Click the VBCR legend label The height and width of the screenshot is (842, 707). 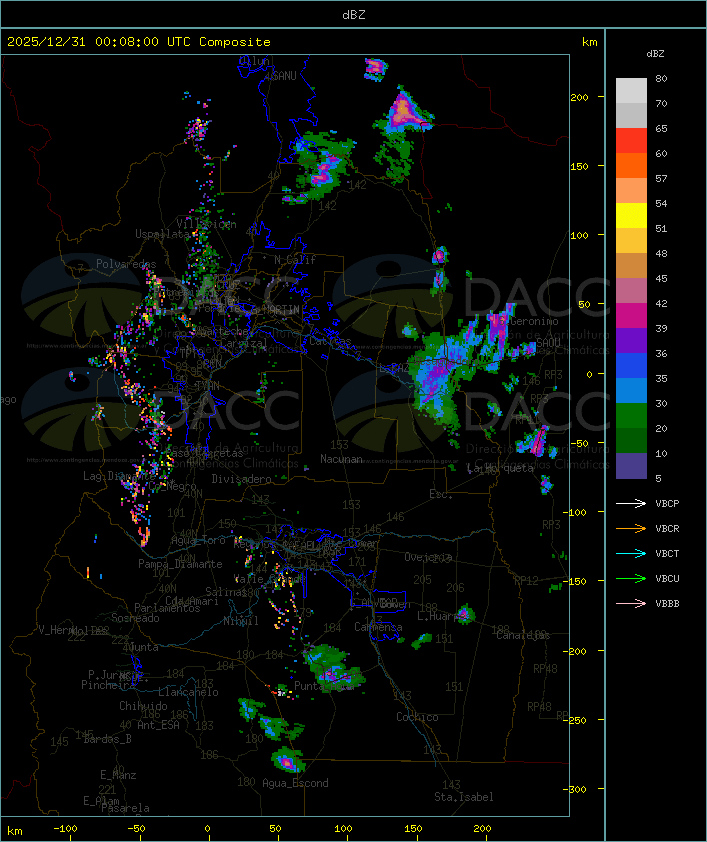click(x=667, y=528)
